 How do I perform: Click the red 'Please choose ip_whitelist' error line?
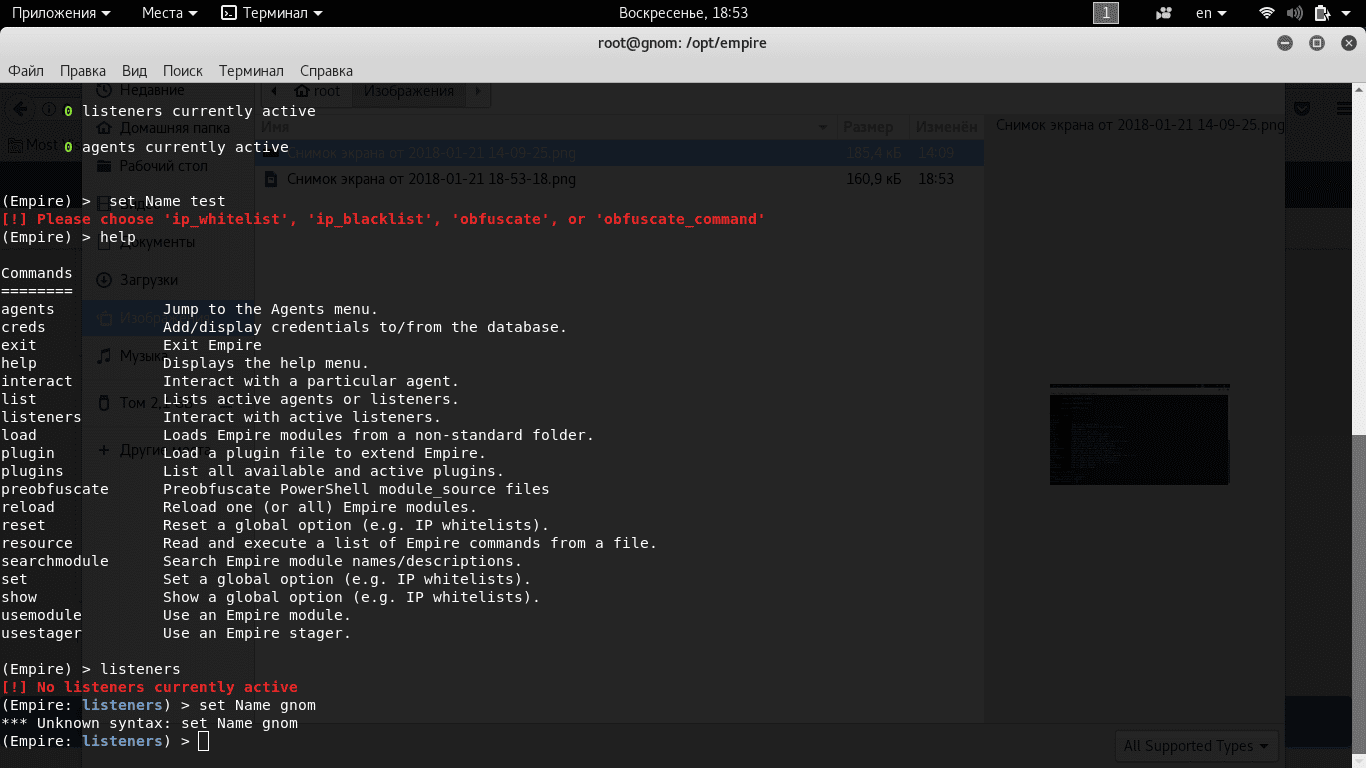tap(383, 219)
